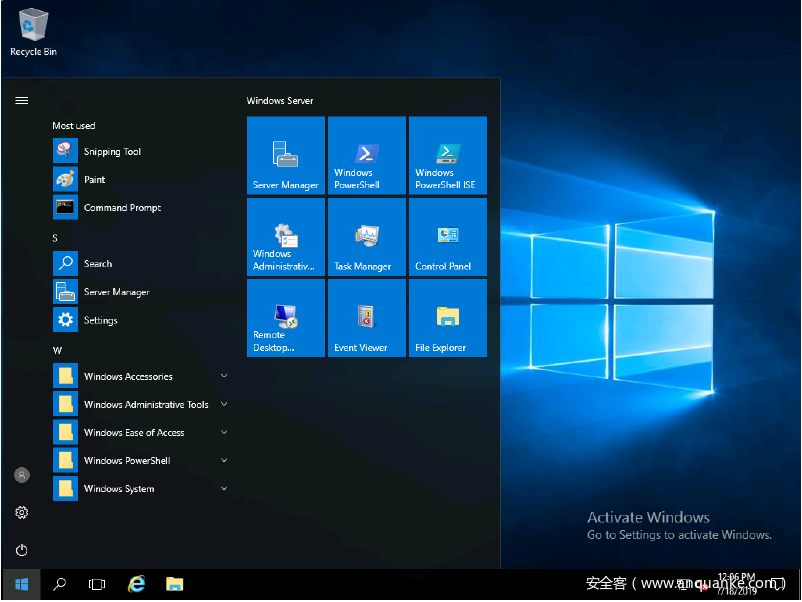
Task: Launch the Windows PowerShell ISE tile
Action: pyautogui.click(x=448, y=155)
